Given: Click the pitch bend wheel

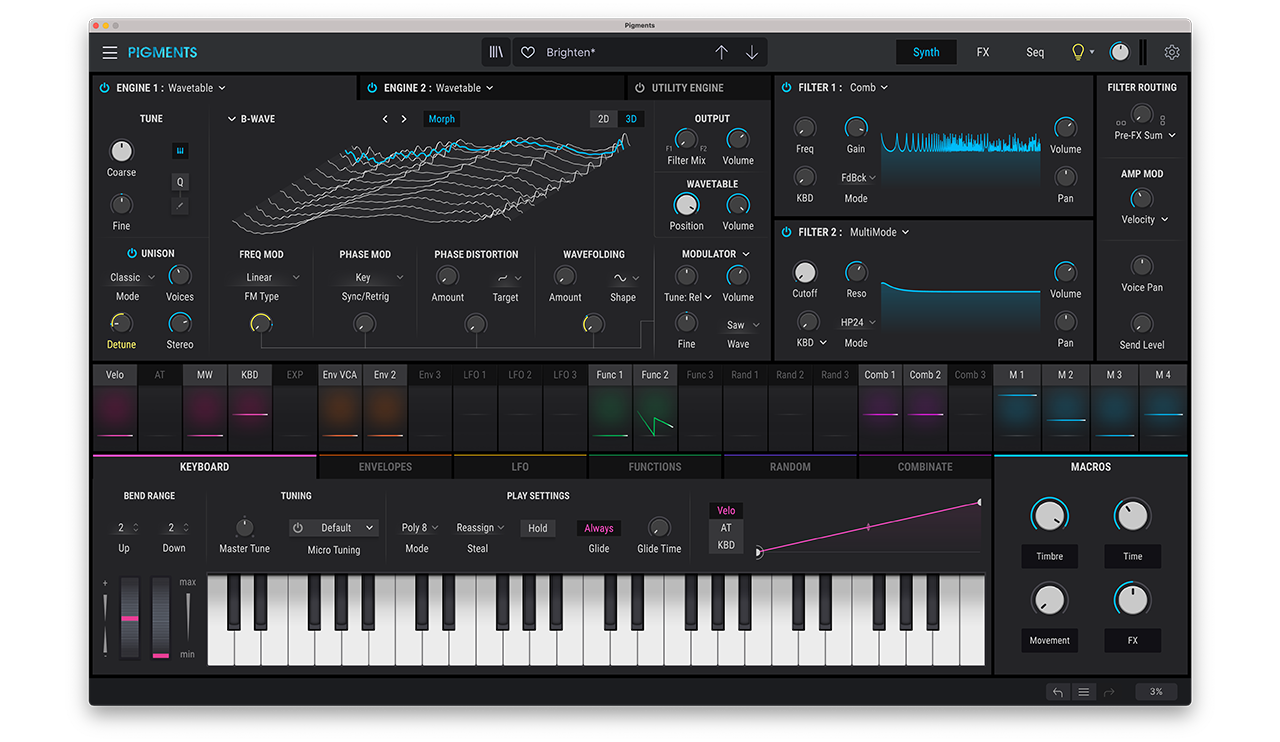Looking at the screenshot, I should point(130,617).
